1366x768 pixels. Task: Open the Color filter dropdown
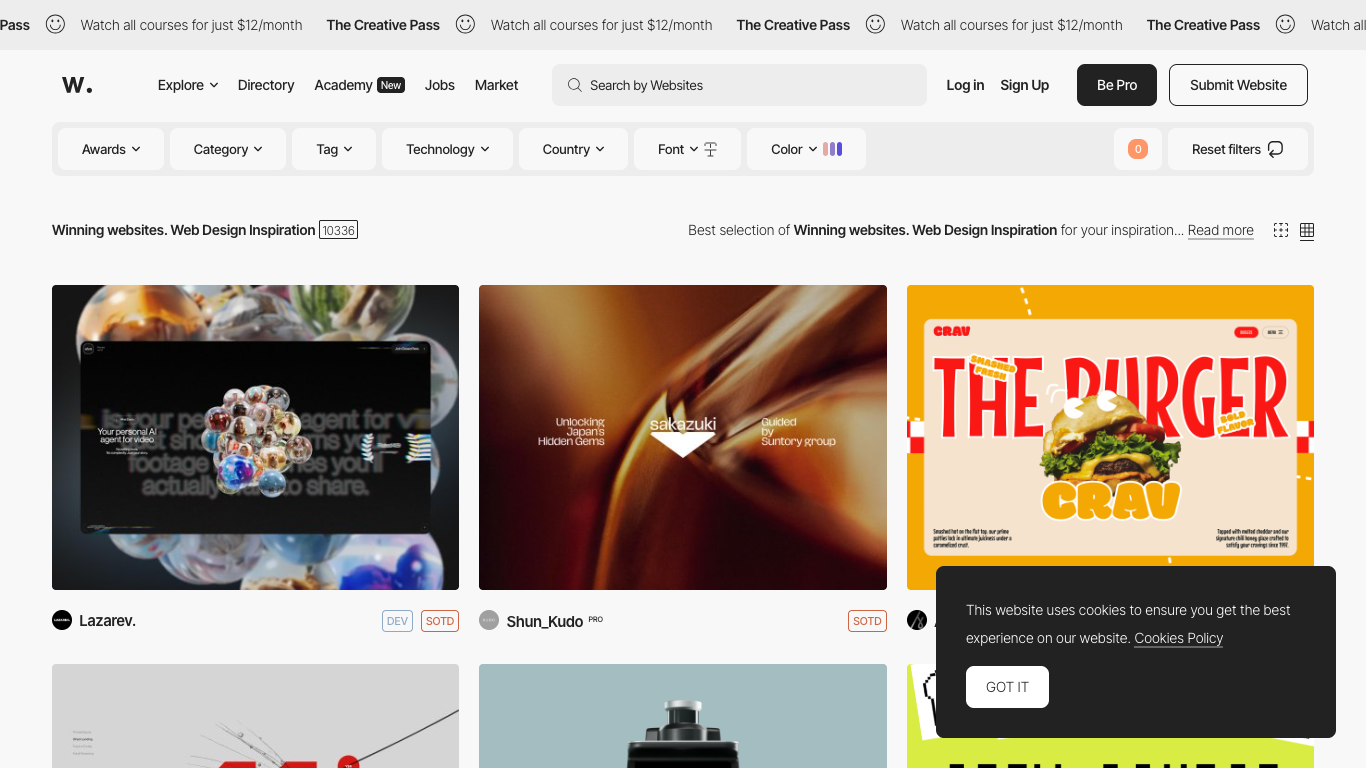coord(806,149)
